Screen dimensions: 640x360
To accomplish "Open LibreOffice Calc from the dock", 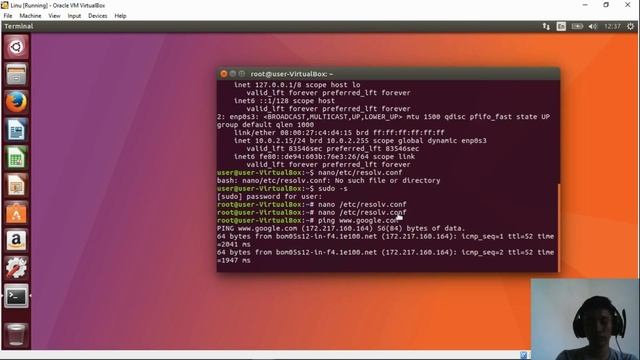I will (16, 158).
